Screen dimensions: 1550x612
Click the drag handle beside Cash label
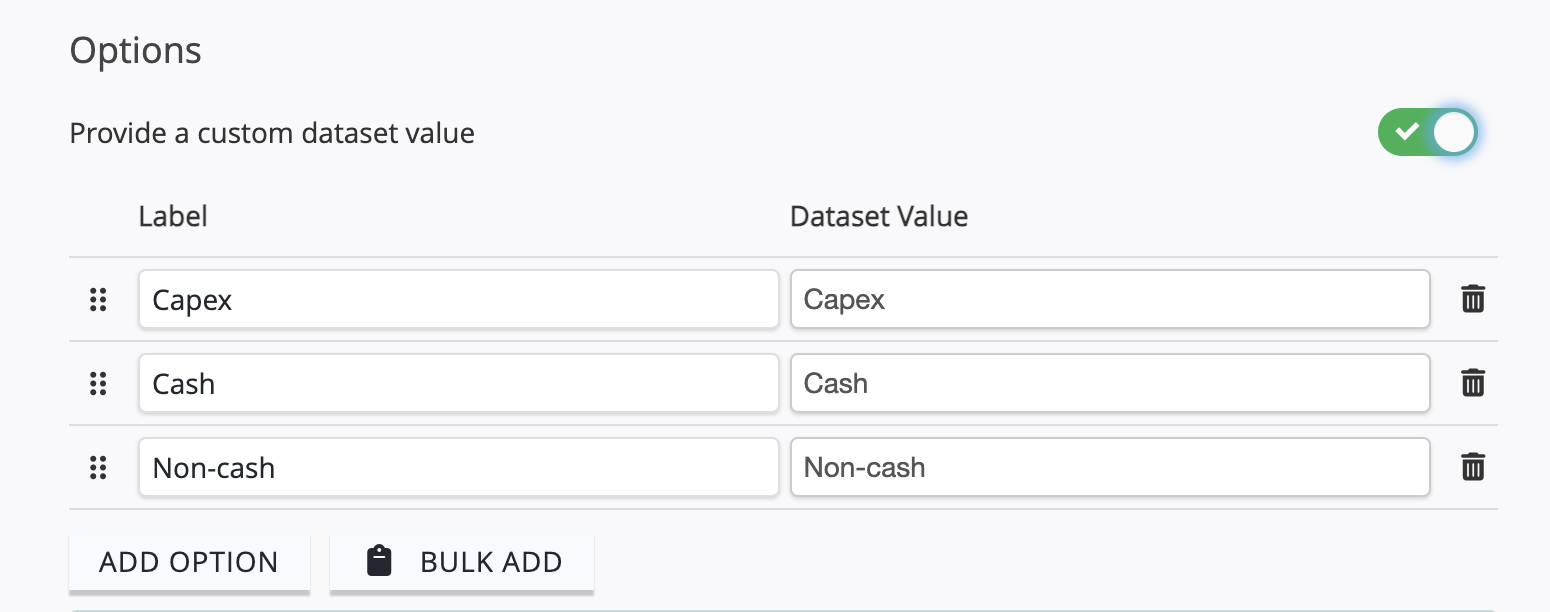[x=98, y=383]
